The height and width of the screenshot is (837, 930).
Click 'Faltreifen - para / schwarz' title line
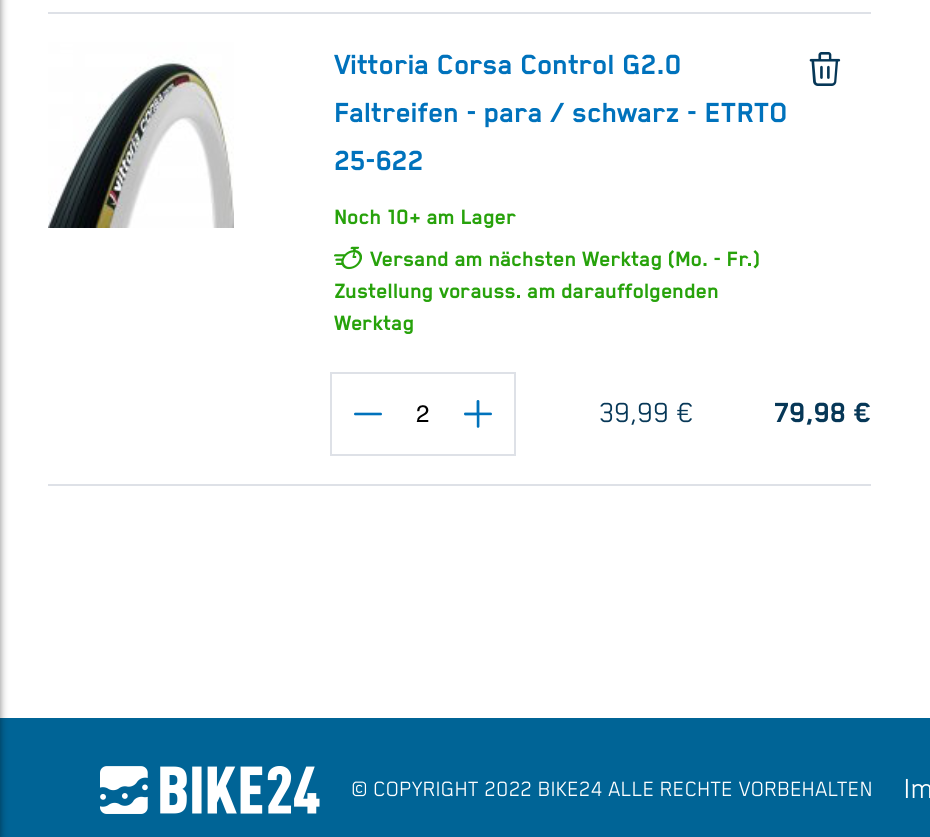click(x=506, y=113)
